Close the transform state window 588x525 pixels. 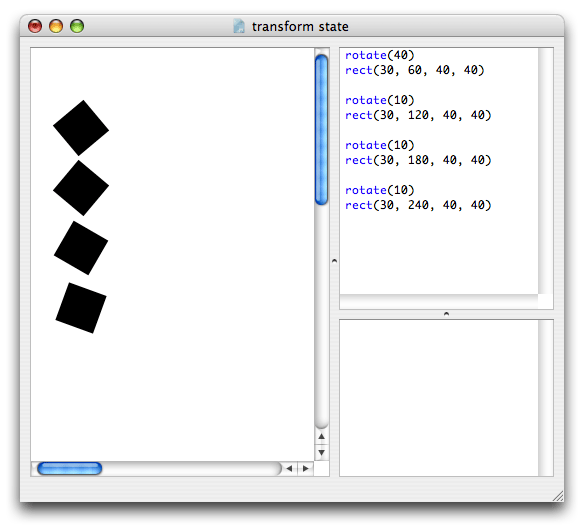(x=35, y=26)
